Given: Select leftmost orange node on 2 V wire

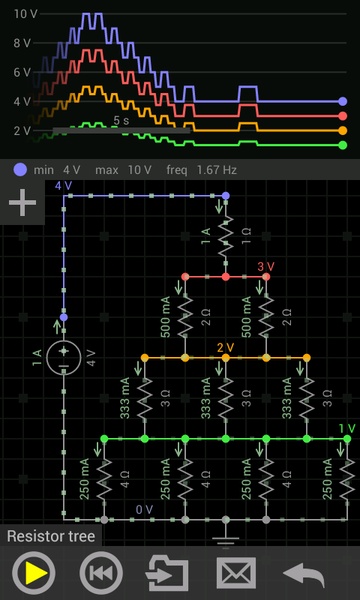Looking at the screenshot, I should point(145,358).
